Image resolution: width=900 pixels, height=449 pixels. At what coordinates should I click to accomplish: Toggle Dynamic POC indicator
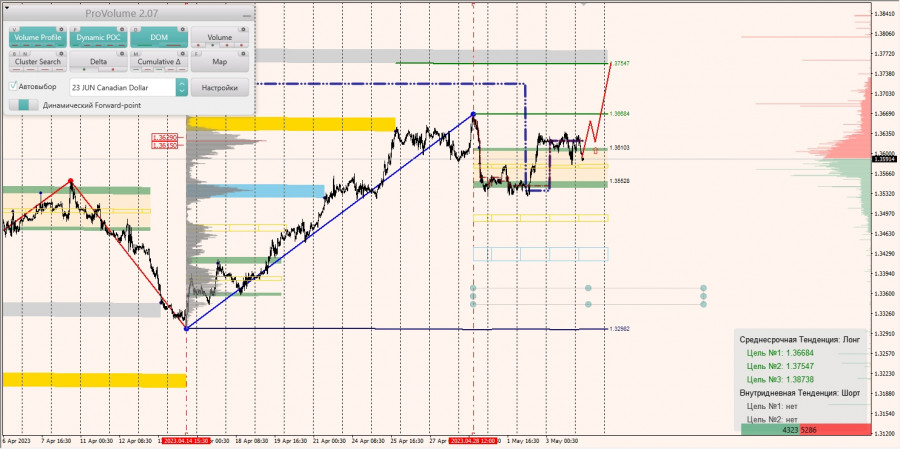pyautogui.click(x=98, y=37)
